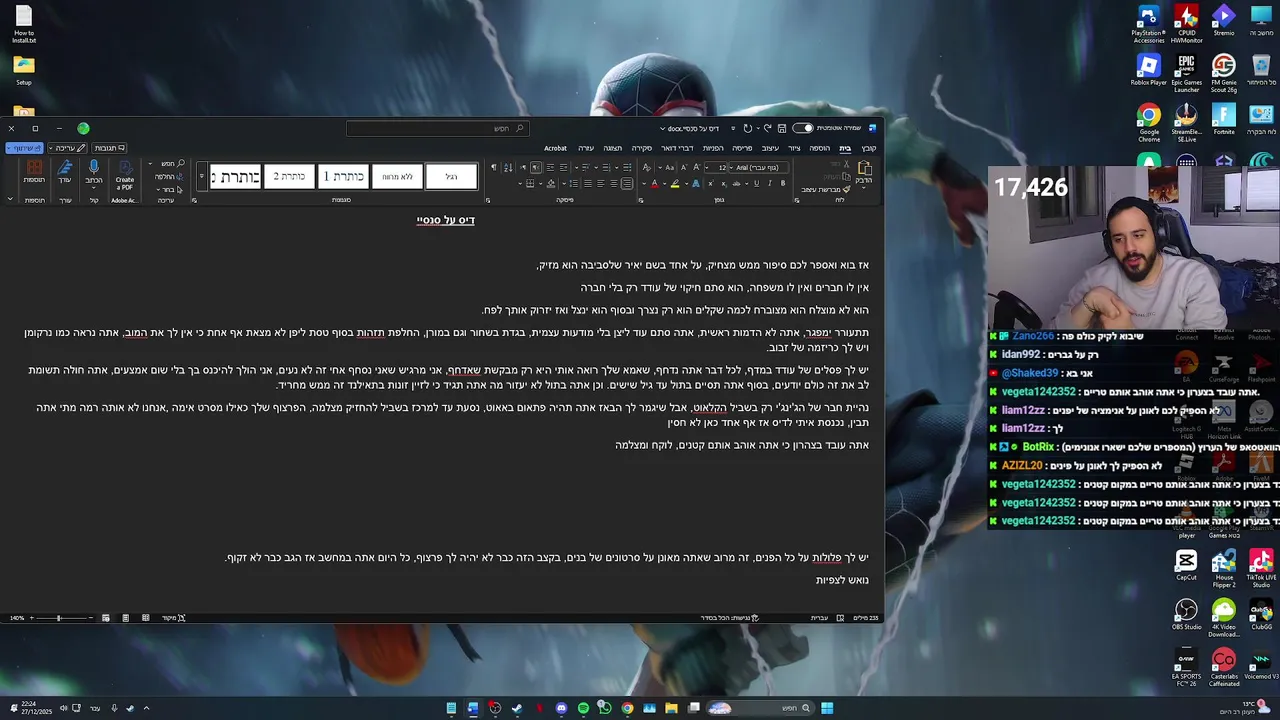The height and width of the screenshot is (720, 1280).
Task: Click the Increase Font Size icon
Action: [697, 168]
